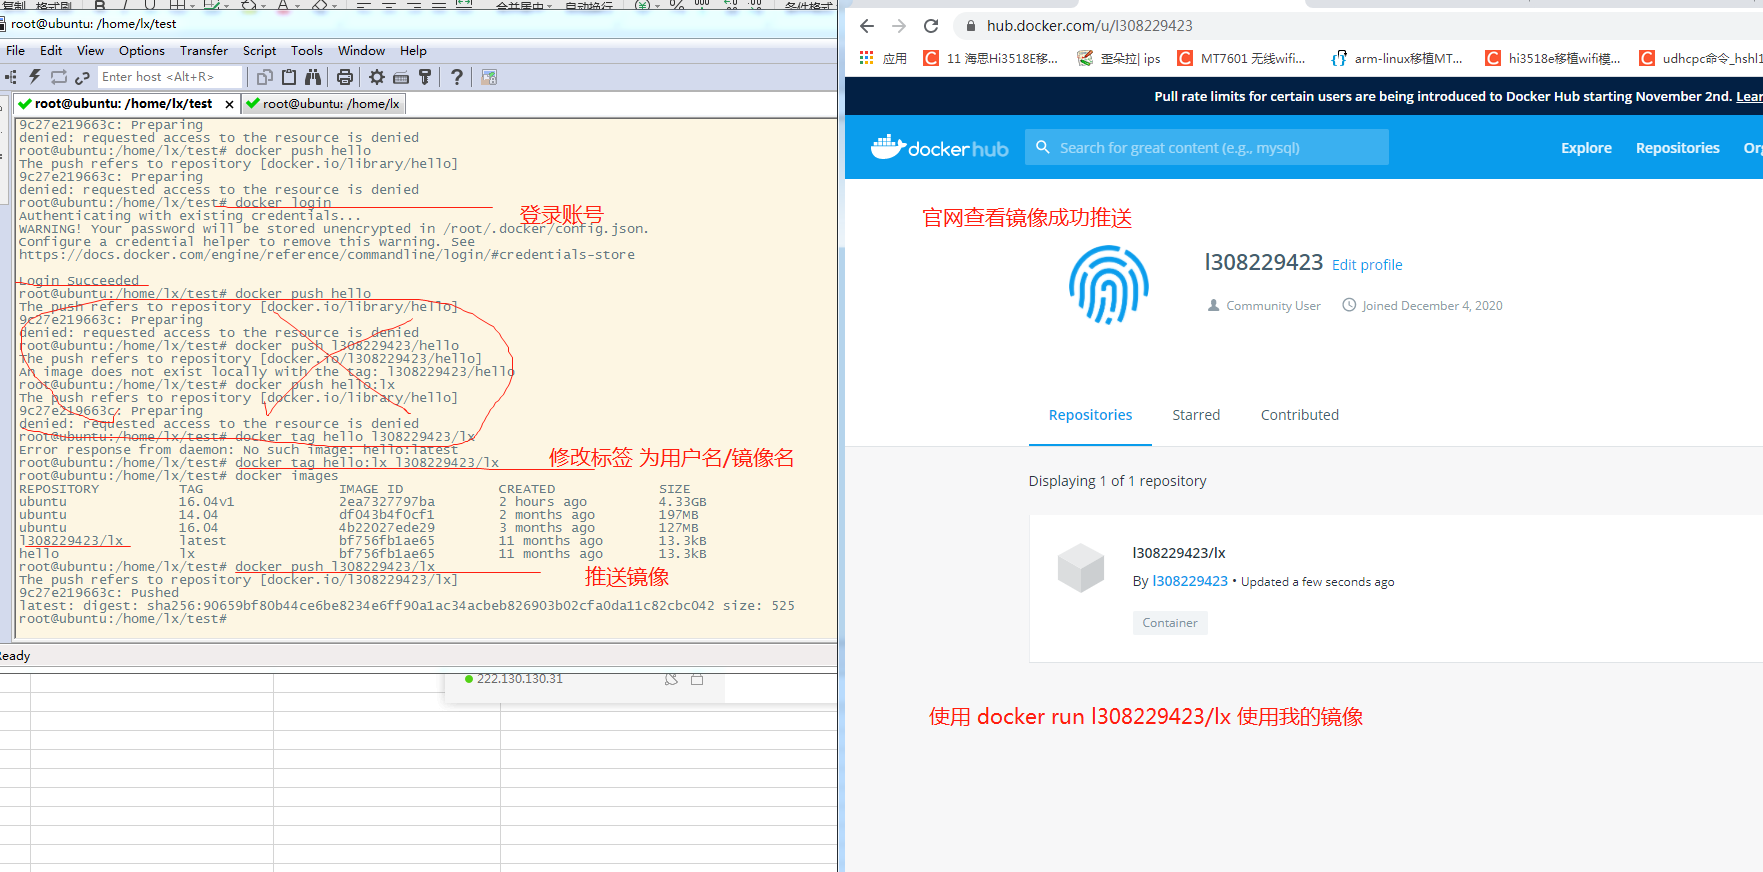Select the Repositories profile tab
This screenshot has height=872, width=1763.
tap(1090, 415)
